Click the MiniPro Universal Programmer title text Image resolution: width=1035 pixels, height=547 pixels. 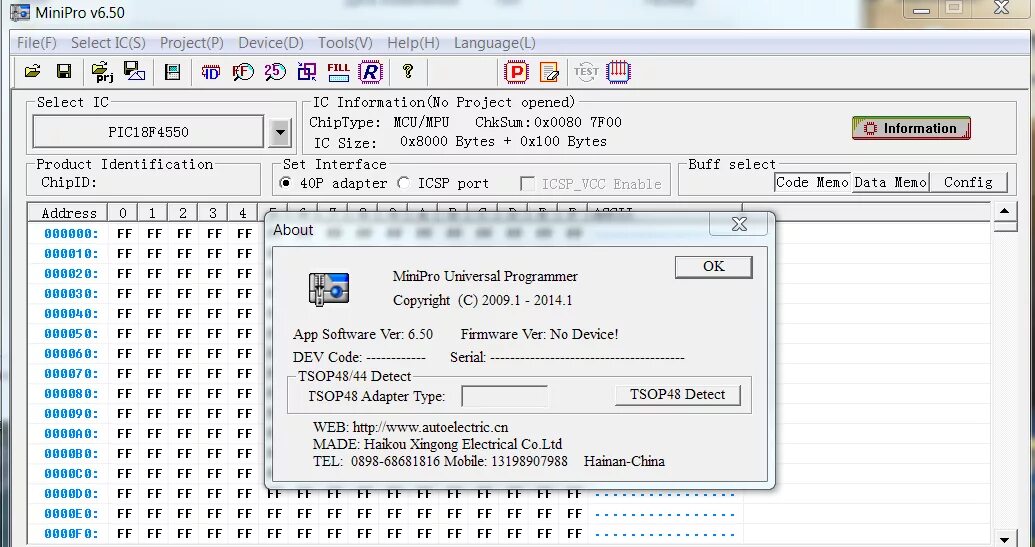[x=485, y=276]
